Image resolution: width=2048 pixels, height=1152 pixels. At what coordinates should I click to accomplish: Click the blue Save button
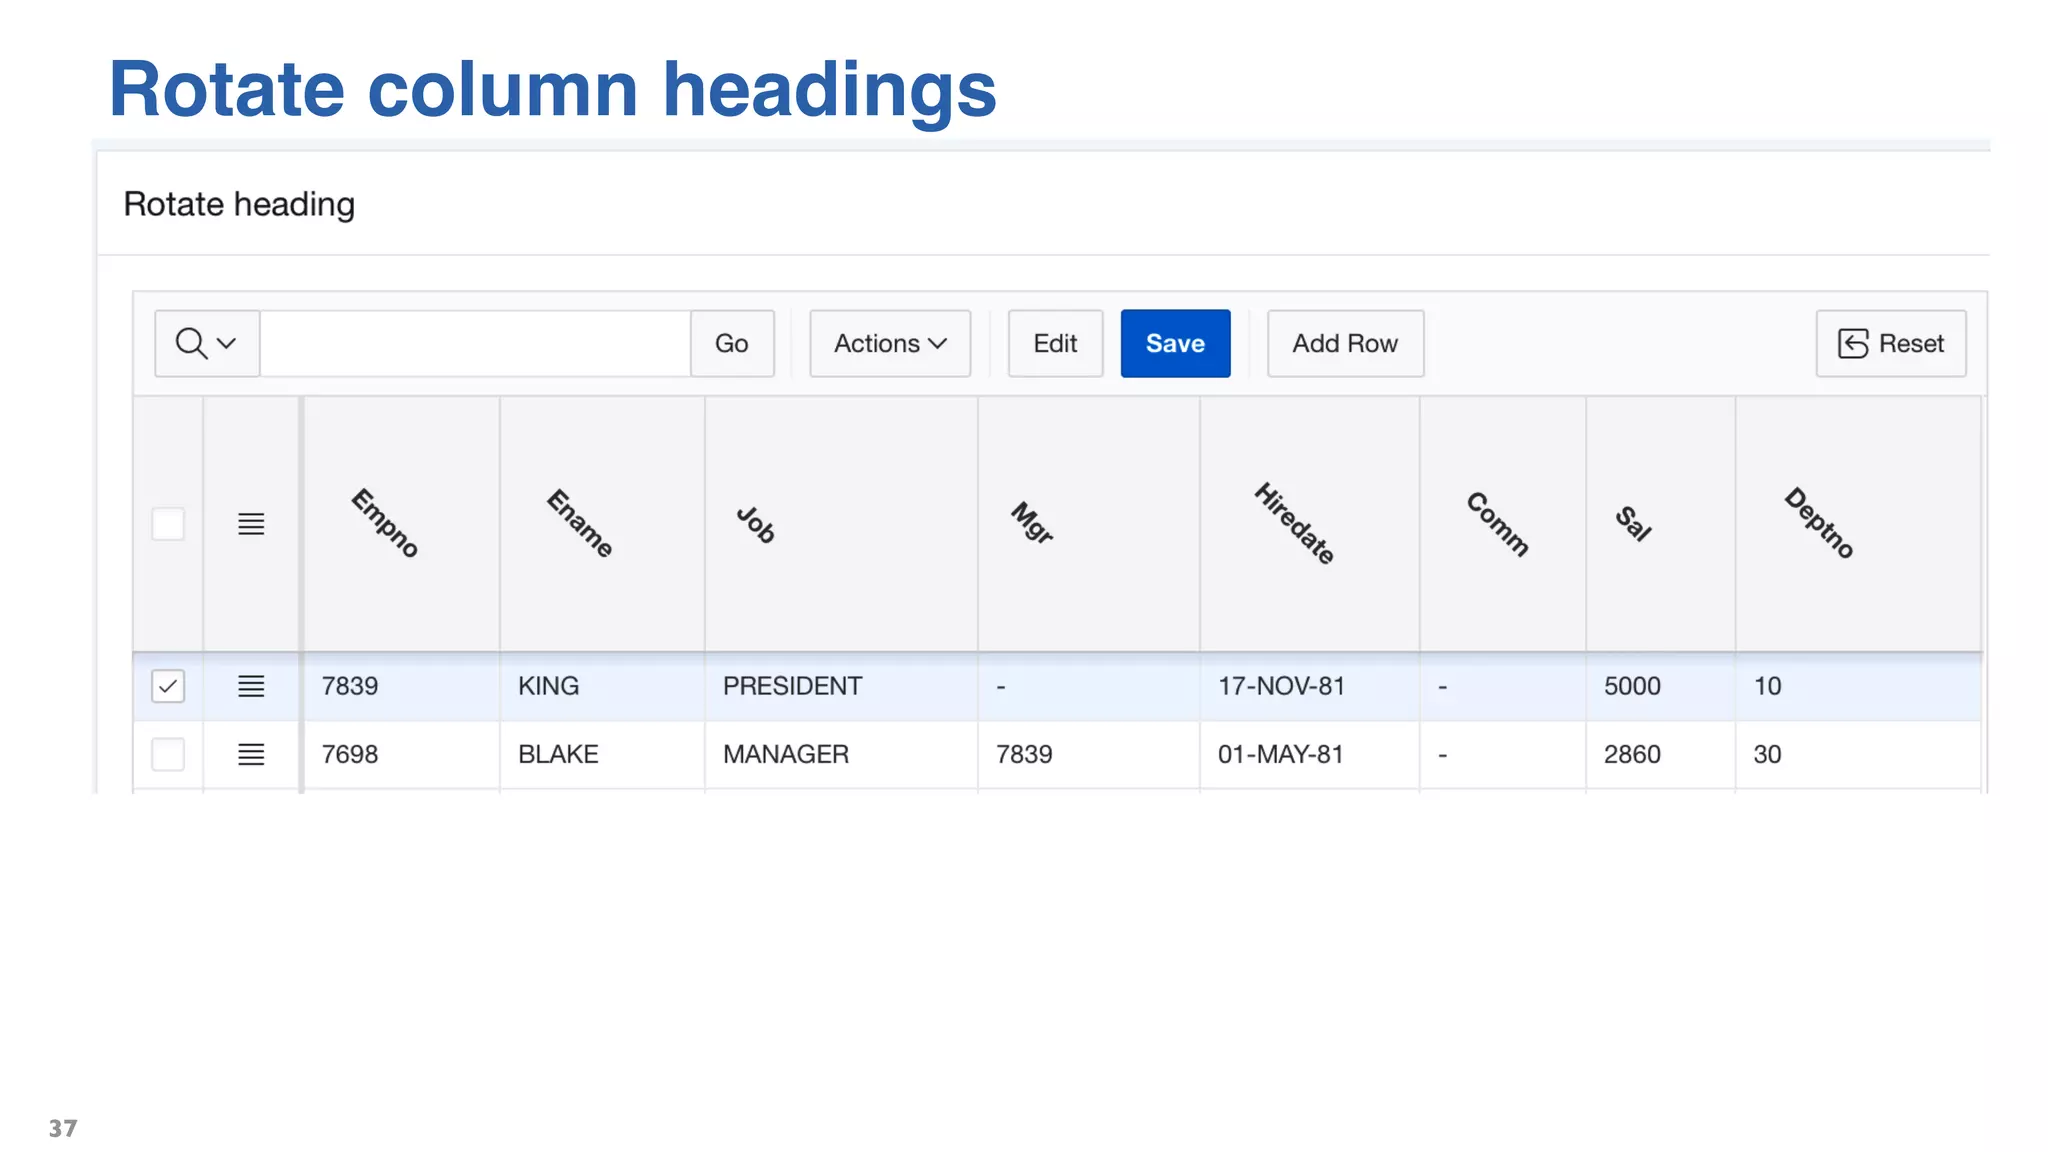pyautogui.click(x=1175, y=343)
